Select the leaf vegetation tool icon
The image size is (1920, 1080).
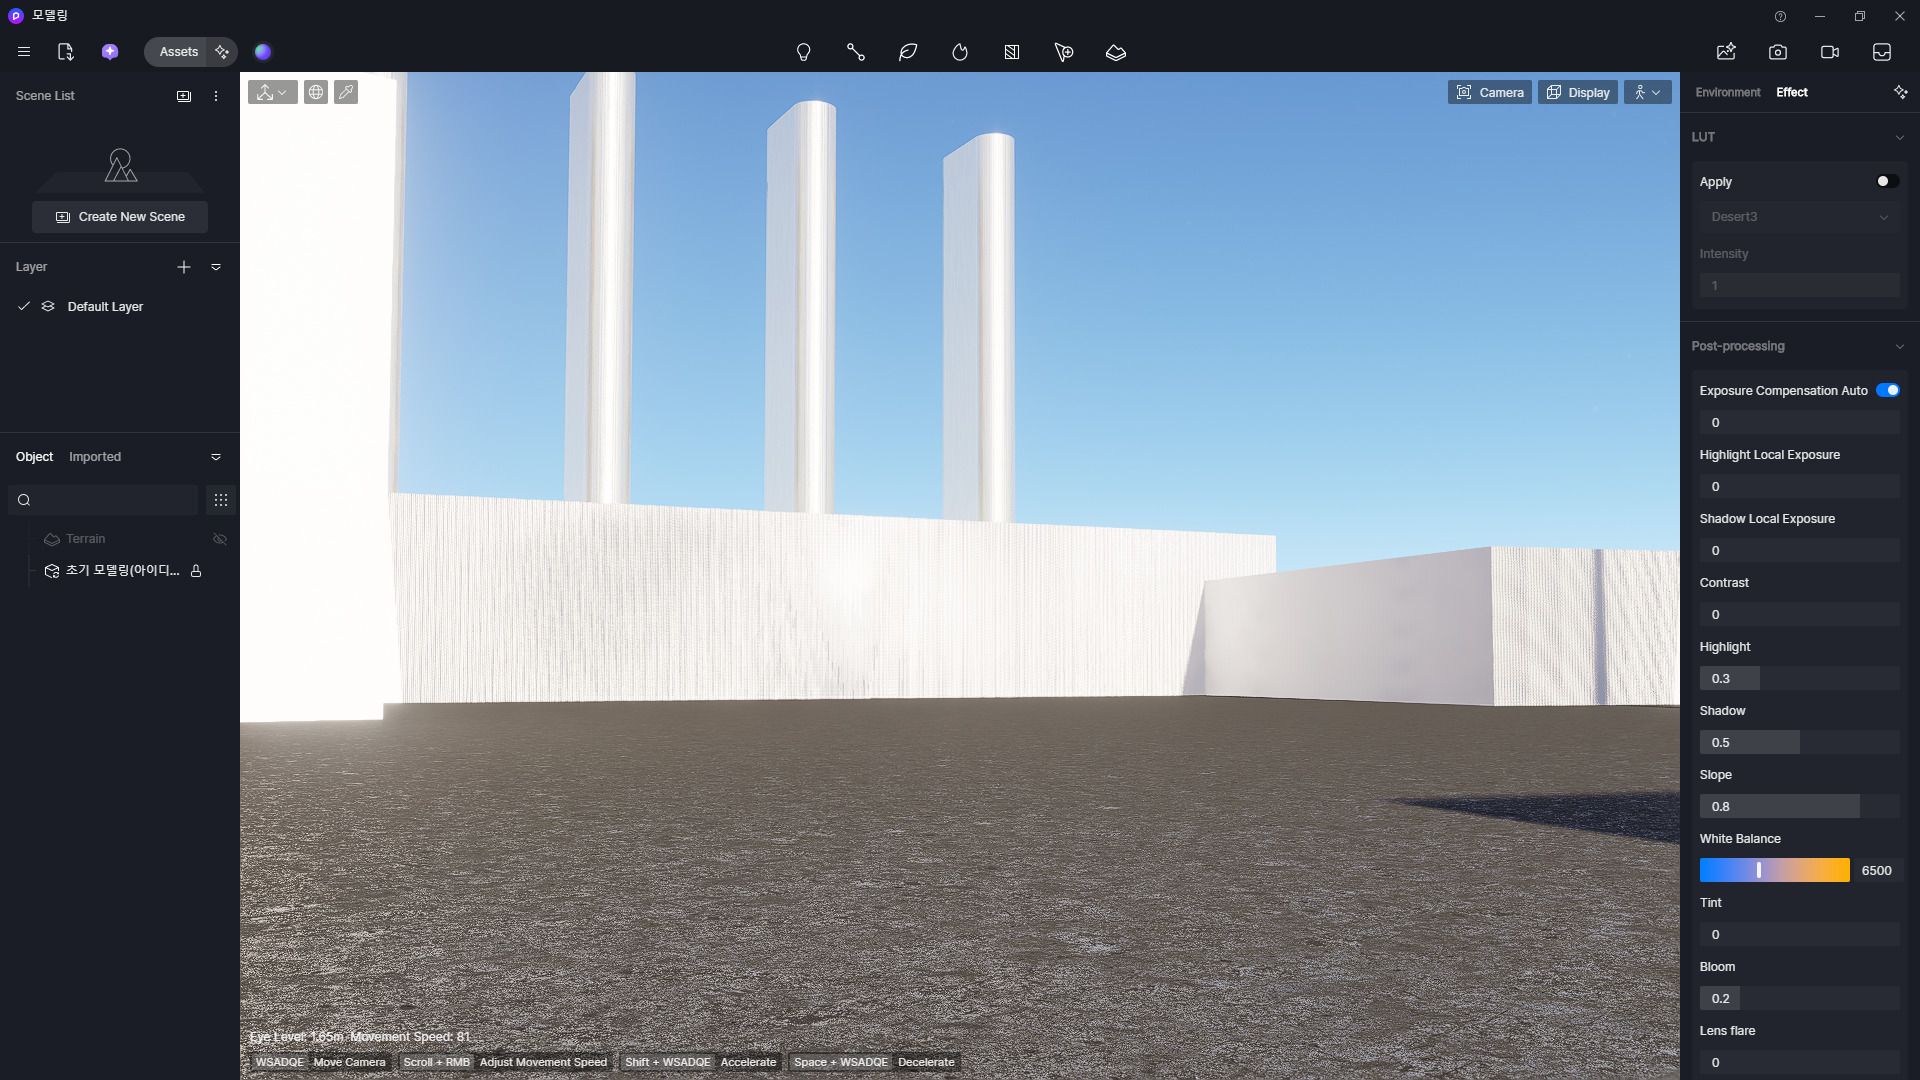pyautogui.click(x=908, y=52)
